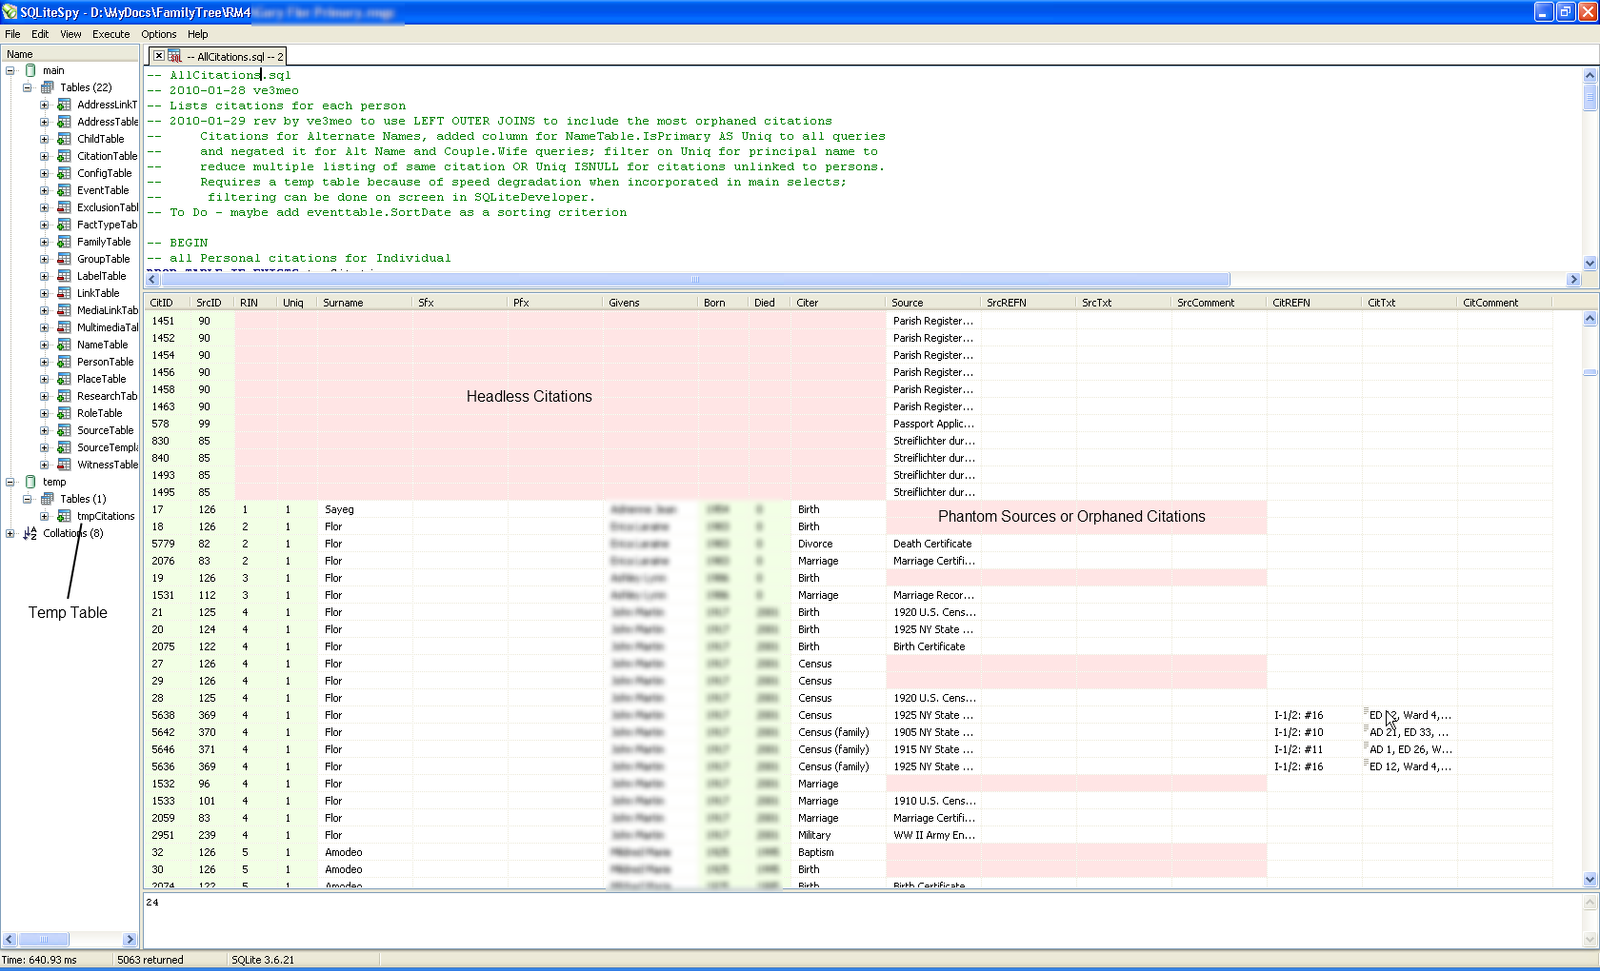This screenshot has height=971, width=1600.
Task: Open the File menu
Action: [x=12, y=34]
